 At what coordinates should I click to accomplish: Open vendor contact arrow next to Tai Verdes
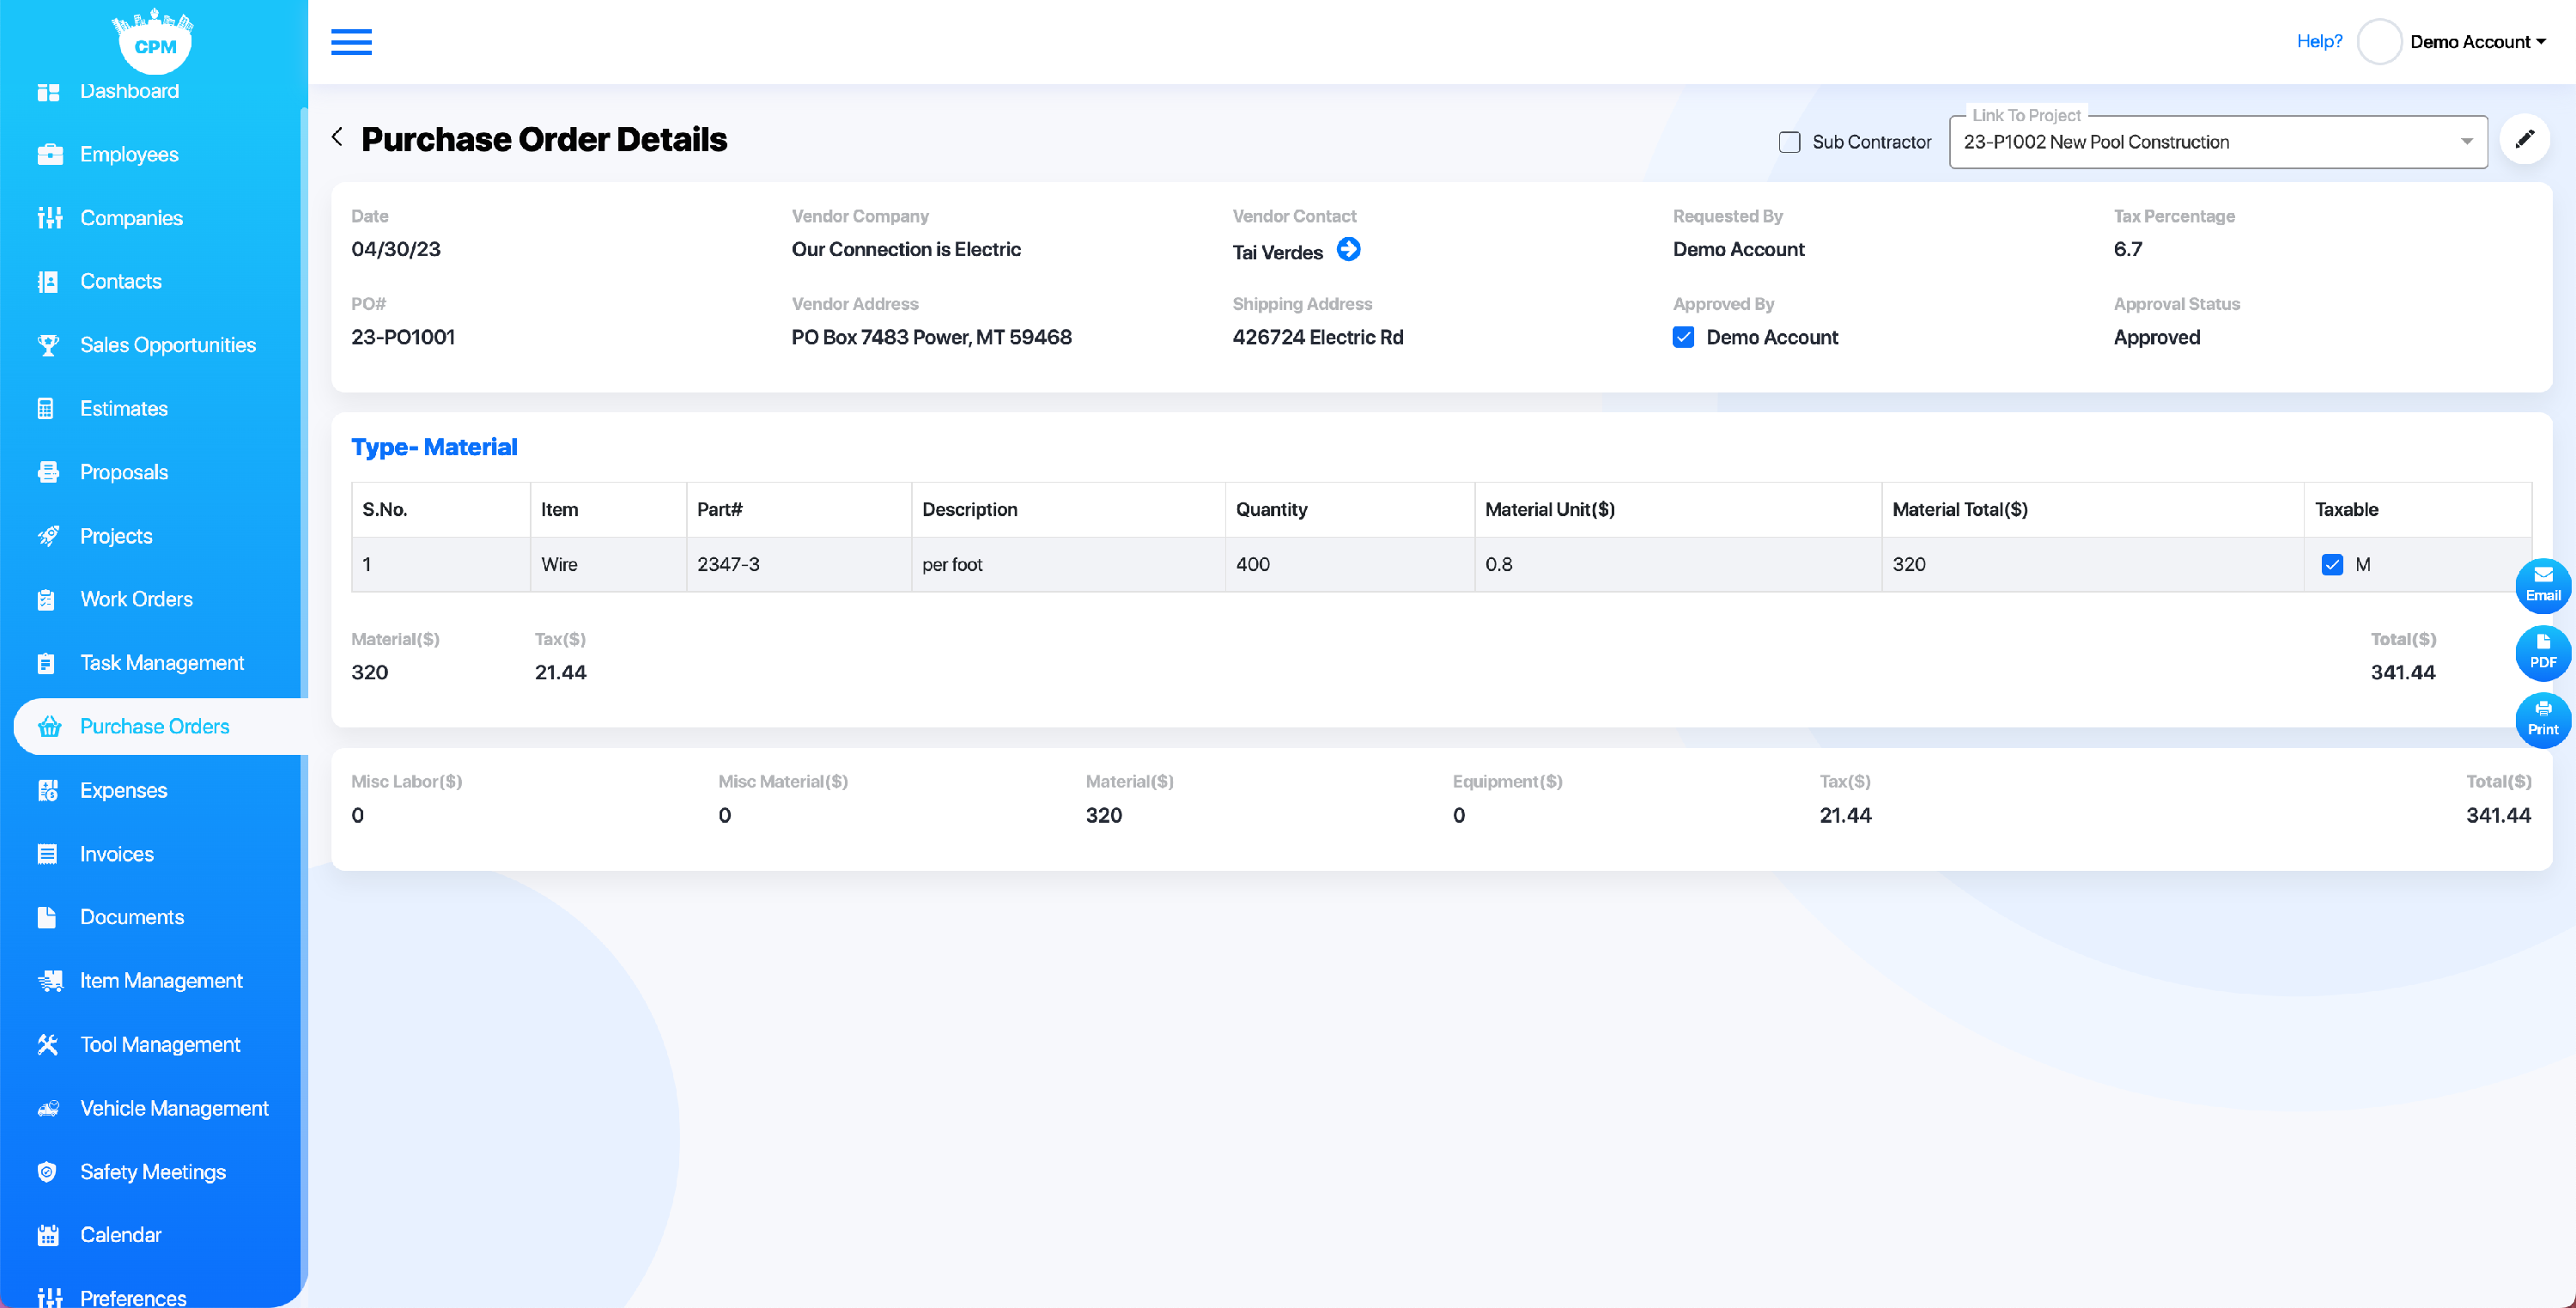pyautogui.click(x=1348, y=250)
